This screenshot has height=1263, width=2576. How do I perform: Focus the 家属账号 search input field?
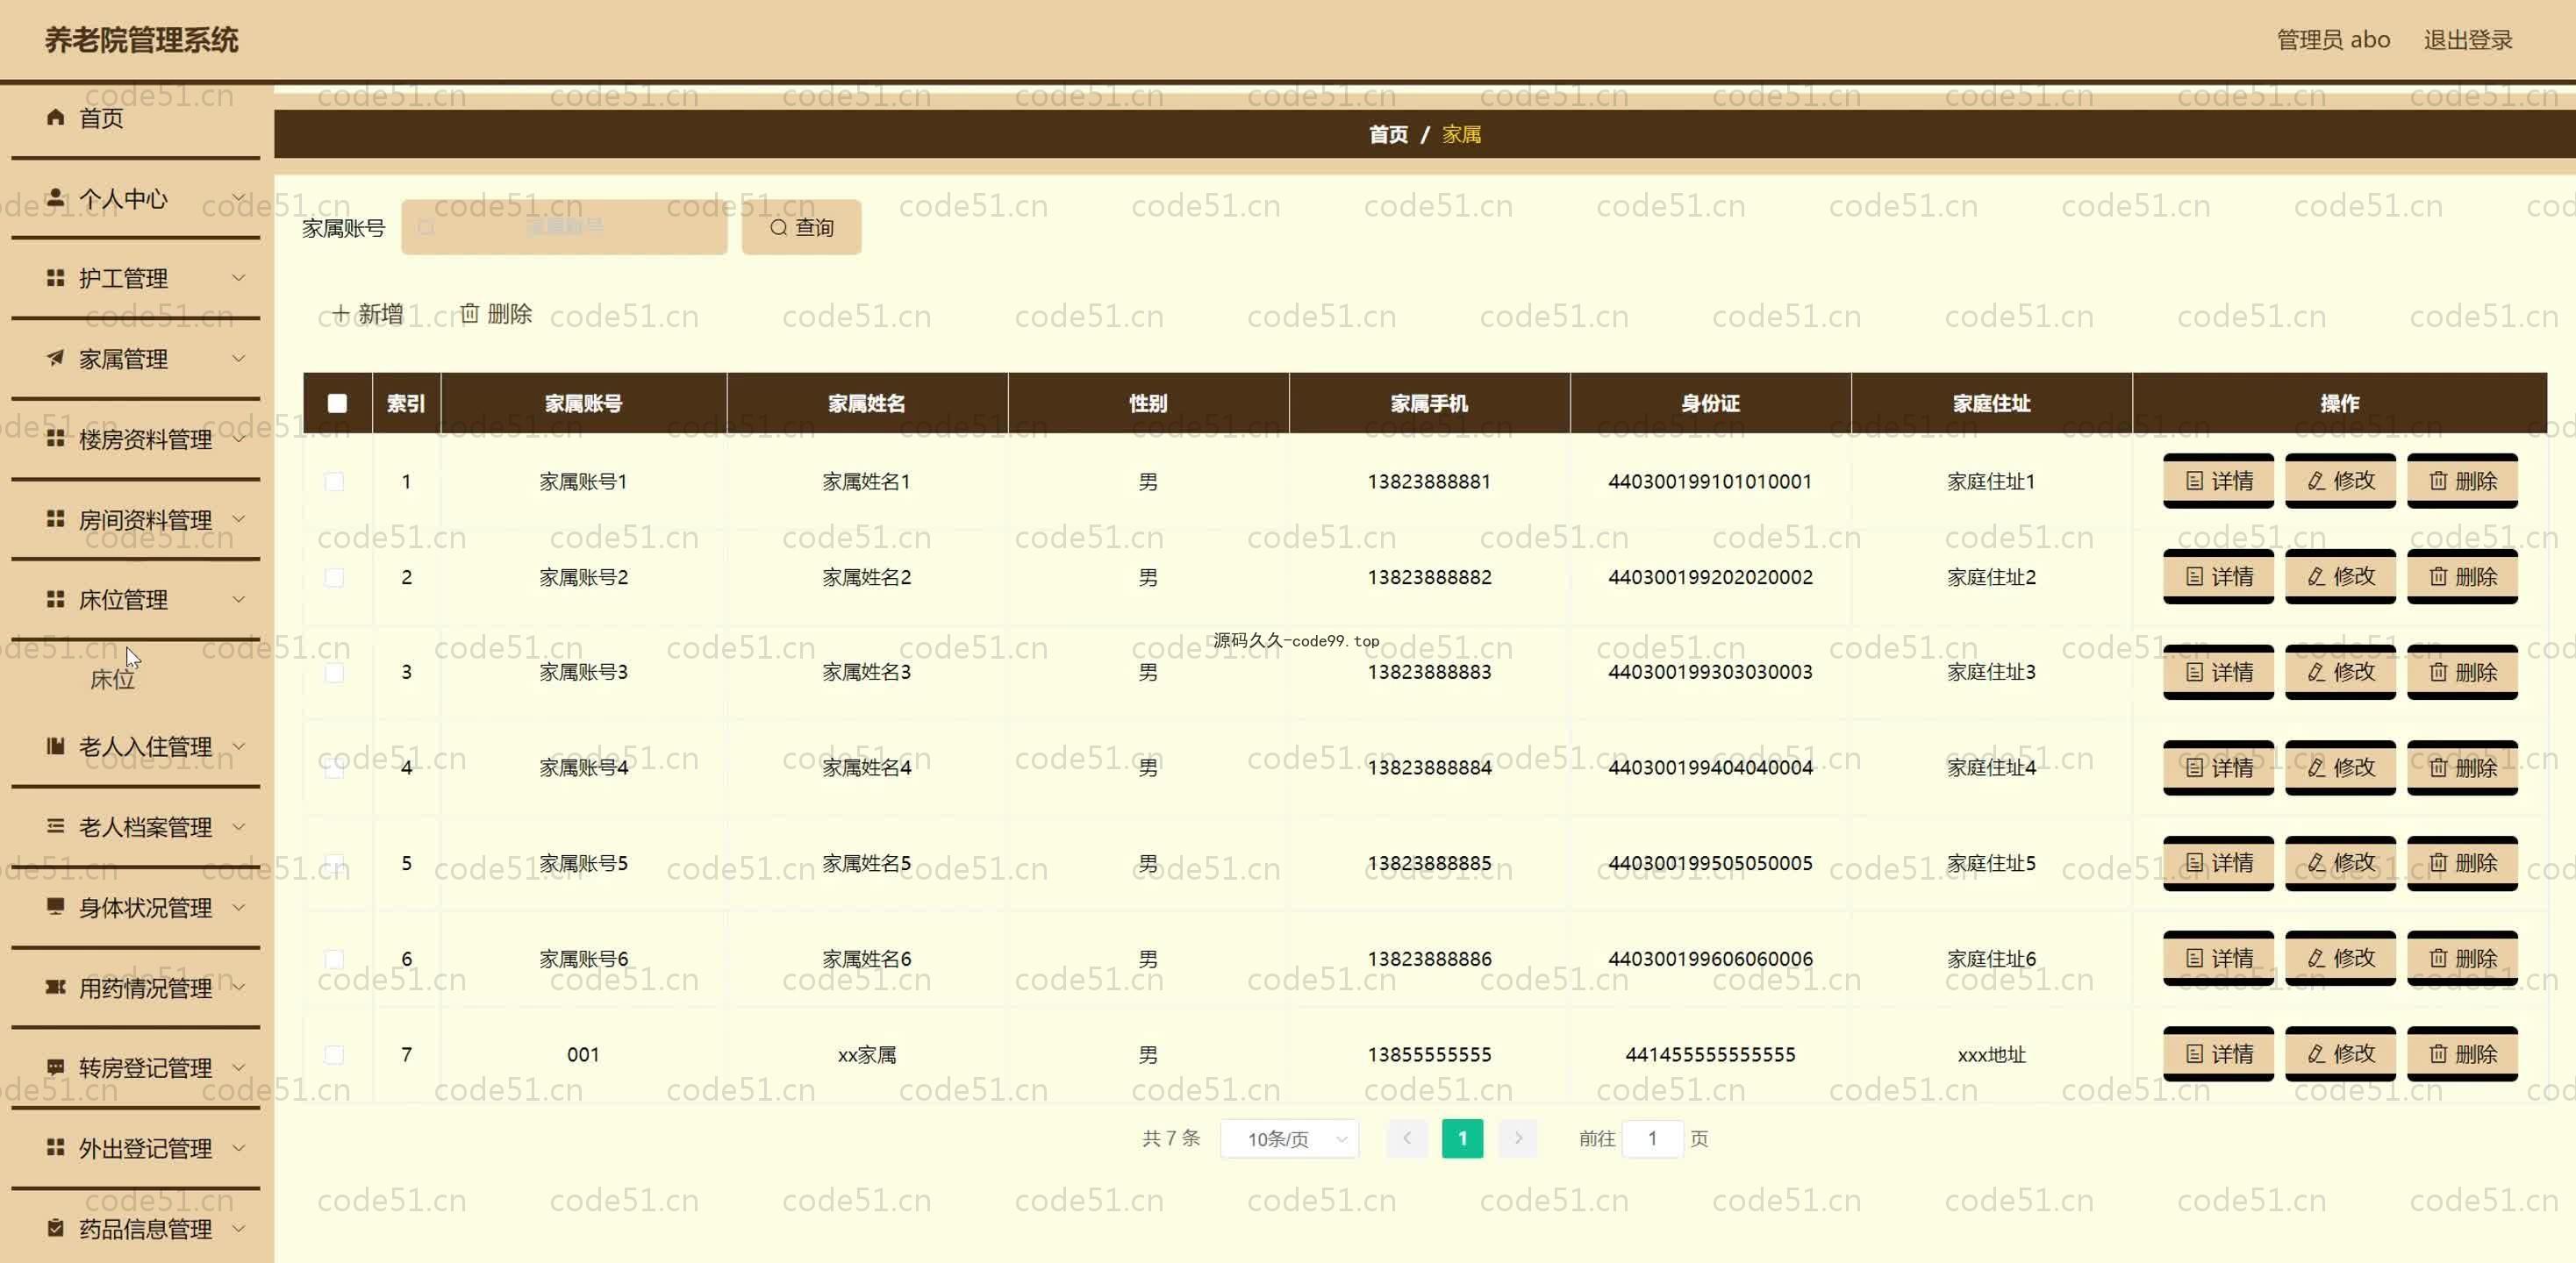pos(564,227)
